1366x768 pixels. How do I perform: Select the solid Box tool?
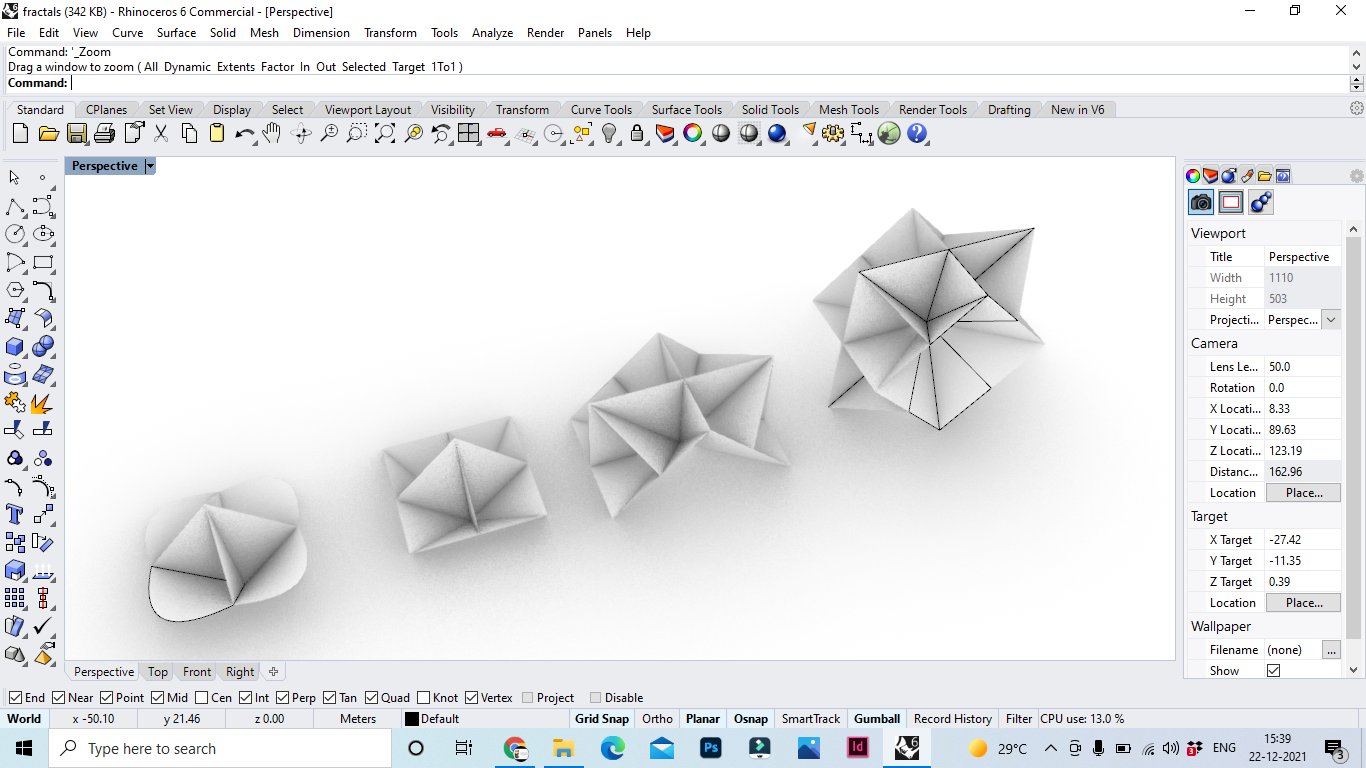click(x=15, y=346)
